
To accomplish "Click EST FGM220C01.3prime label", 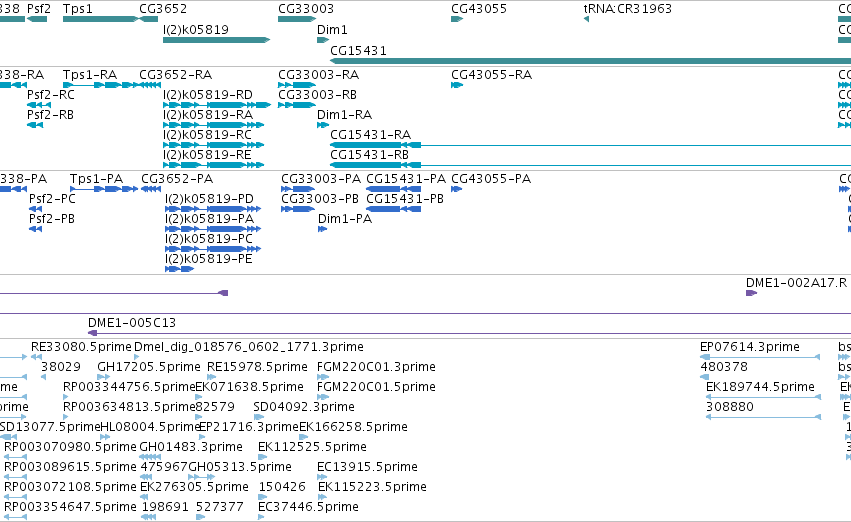I will (x=376, y=367).
